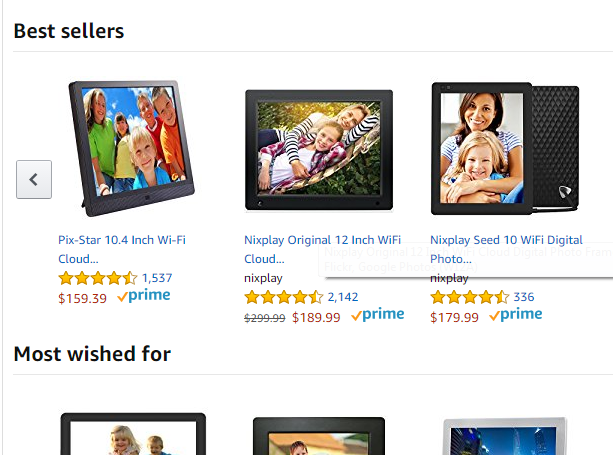
Task: Click the Nixplay Original 12 Inch product image
Action: (x=319, y=150)
